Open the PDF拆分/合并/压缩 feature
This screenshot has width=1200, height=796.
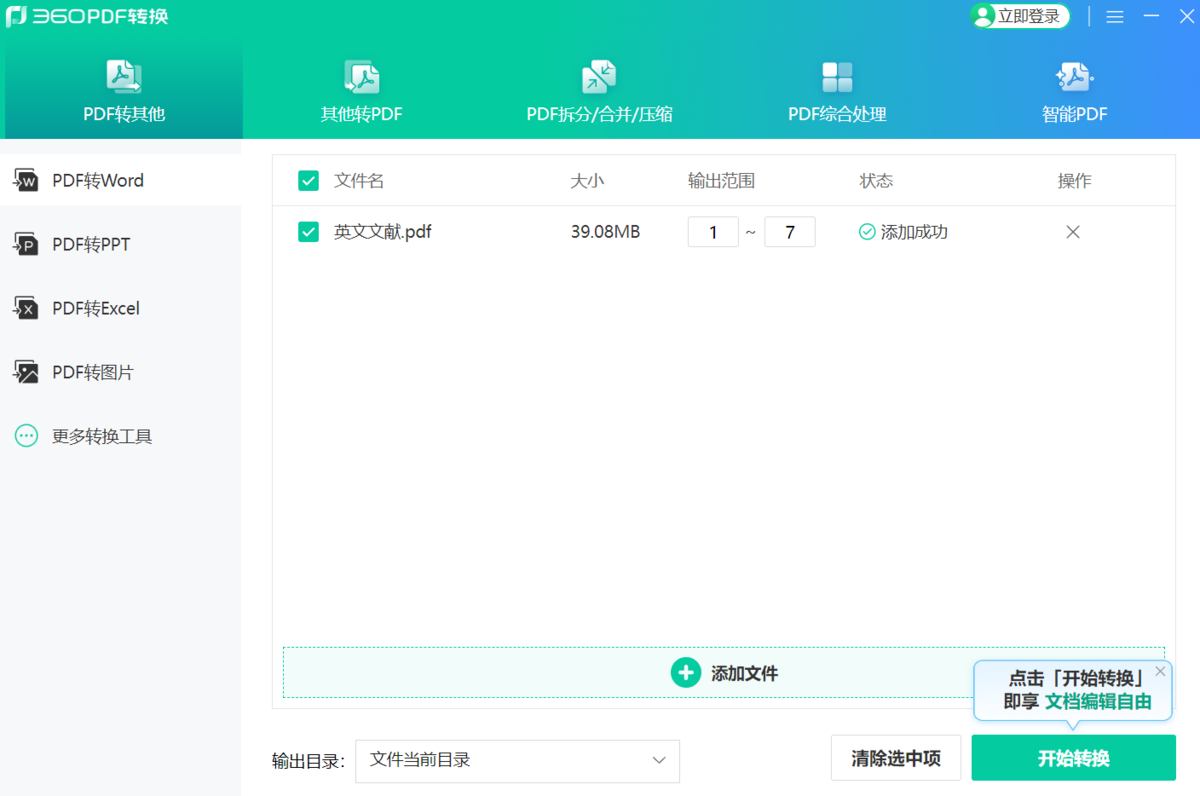coord(599,90)
